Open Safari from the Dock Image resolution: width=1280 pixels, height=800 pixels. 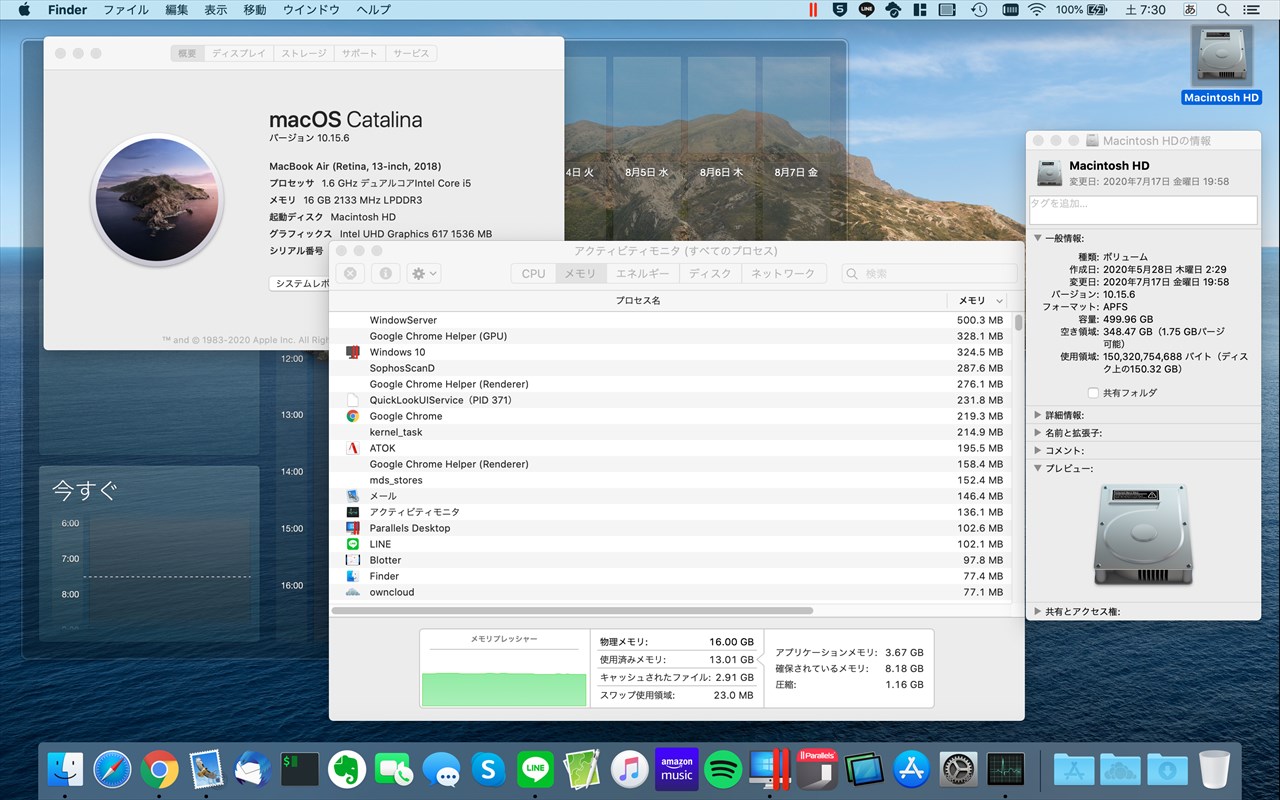pos(112,769)
